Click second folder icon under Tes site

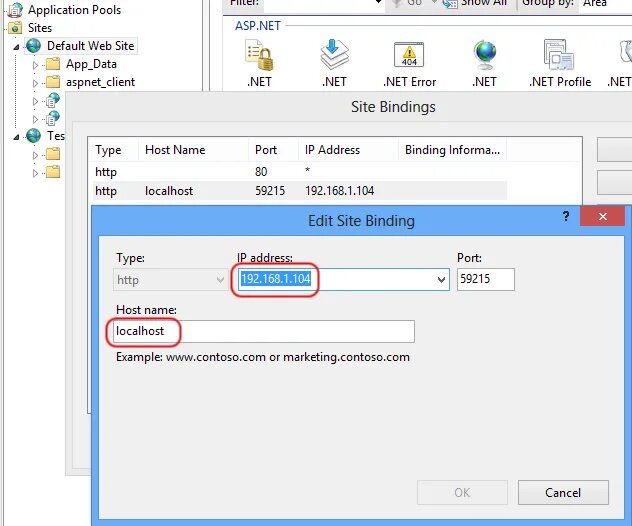point(53,172)
